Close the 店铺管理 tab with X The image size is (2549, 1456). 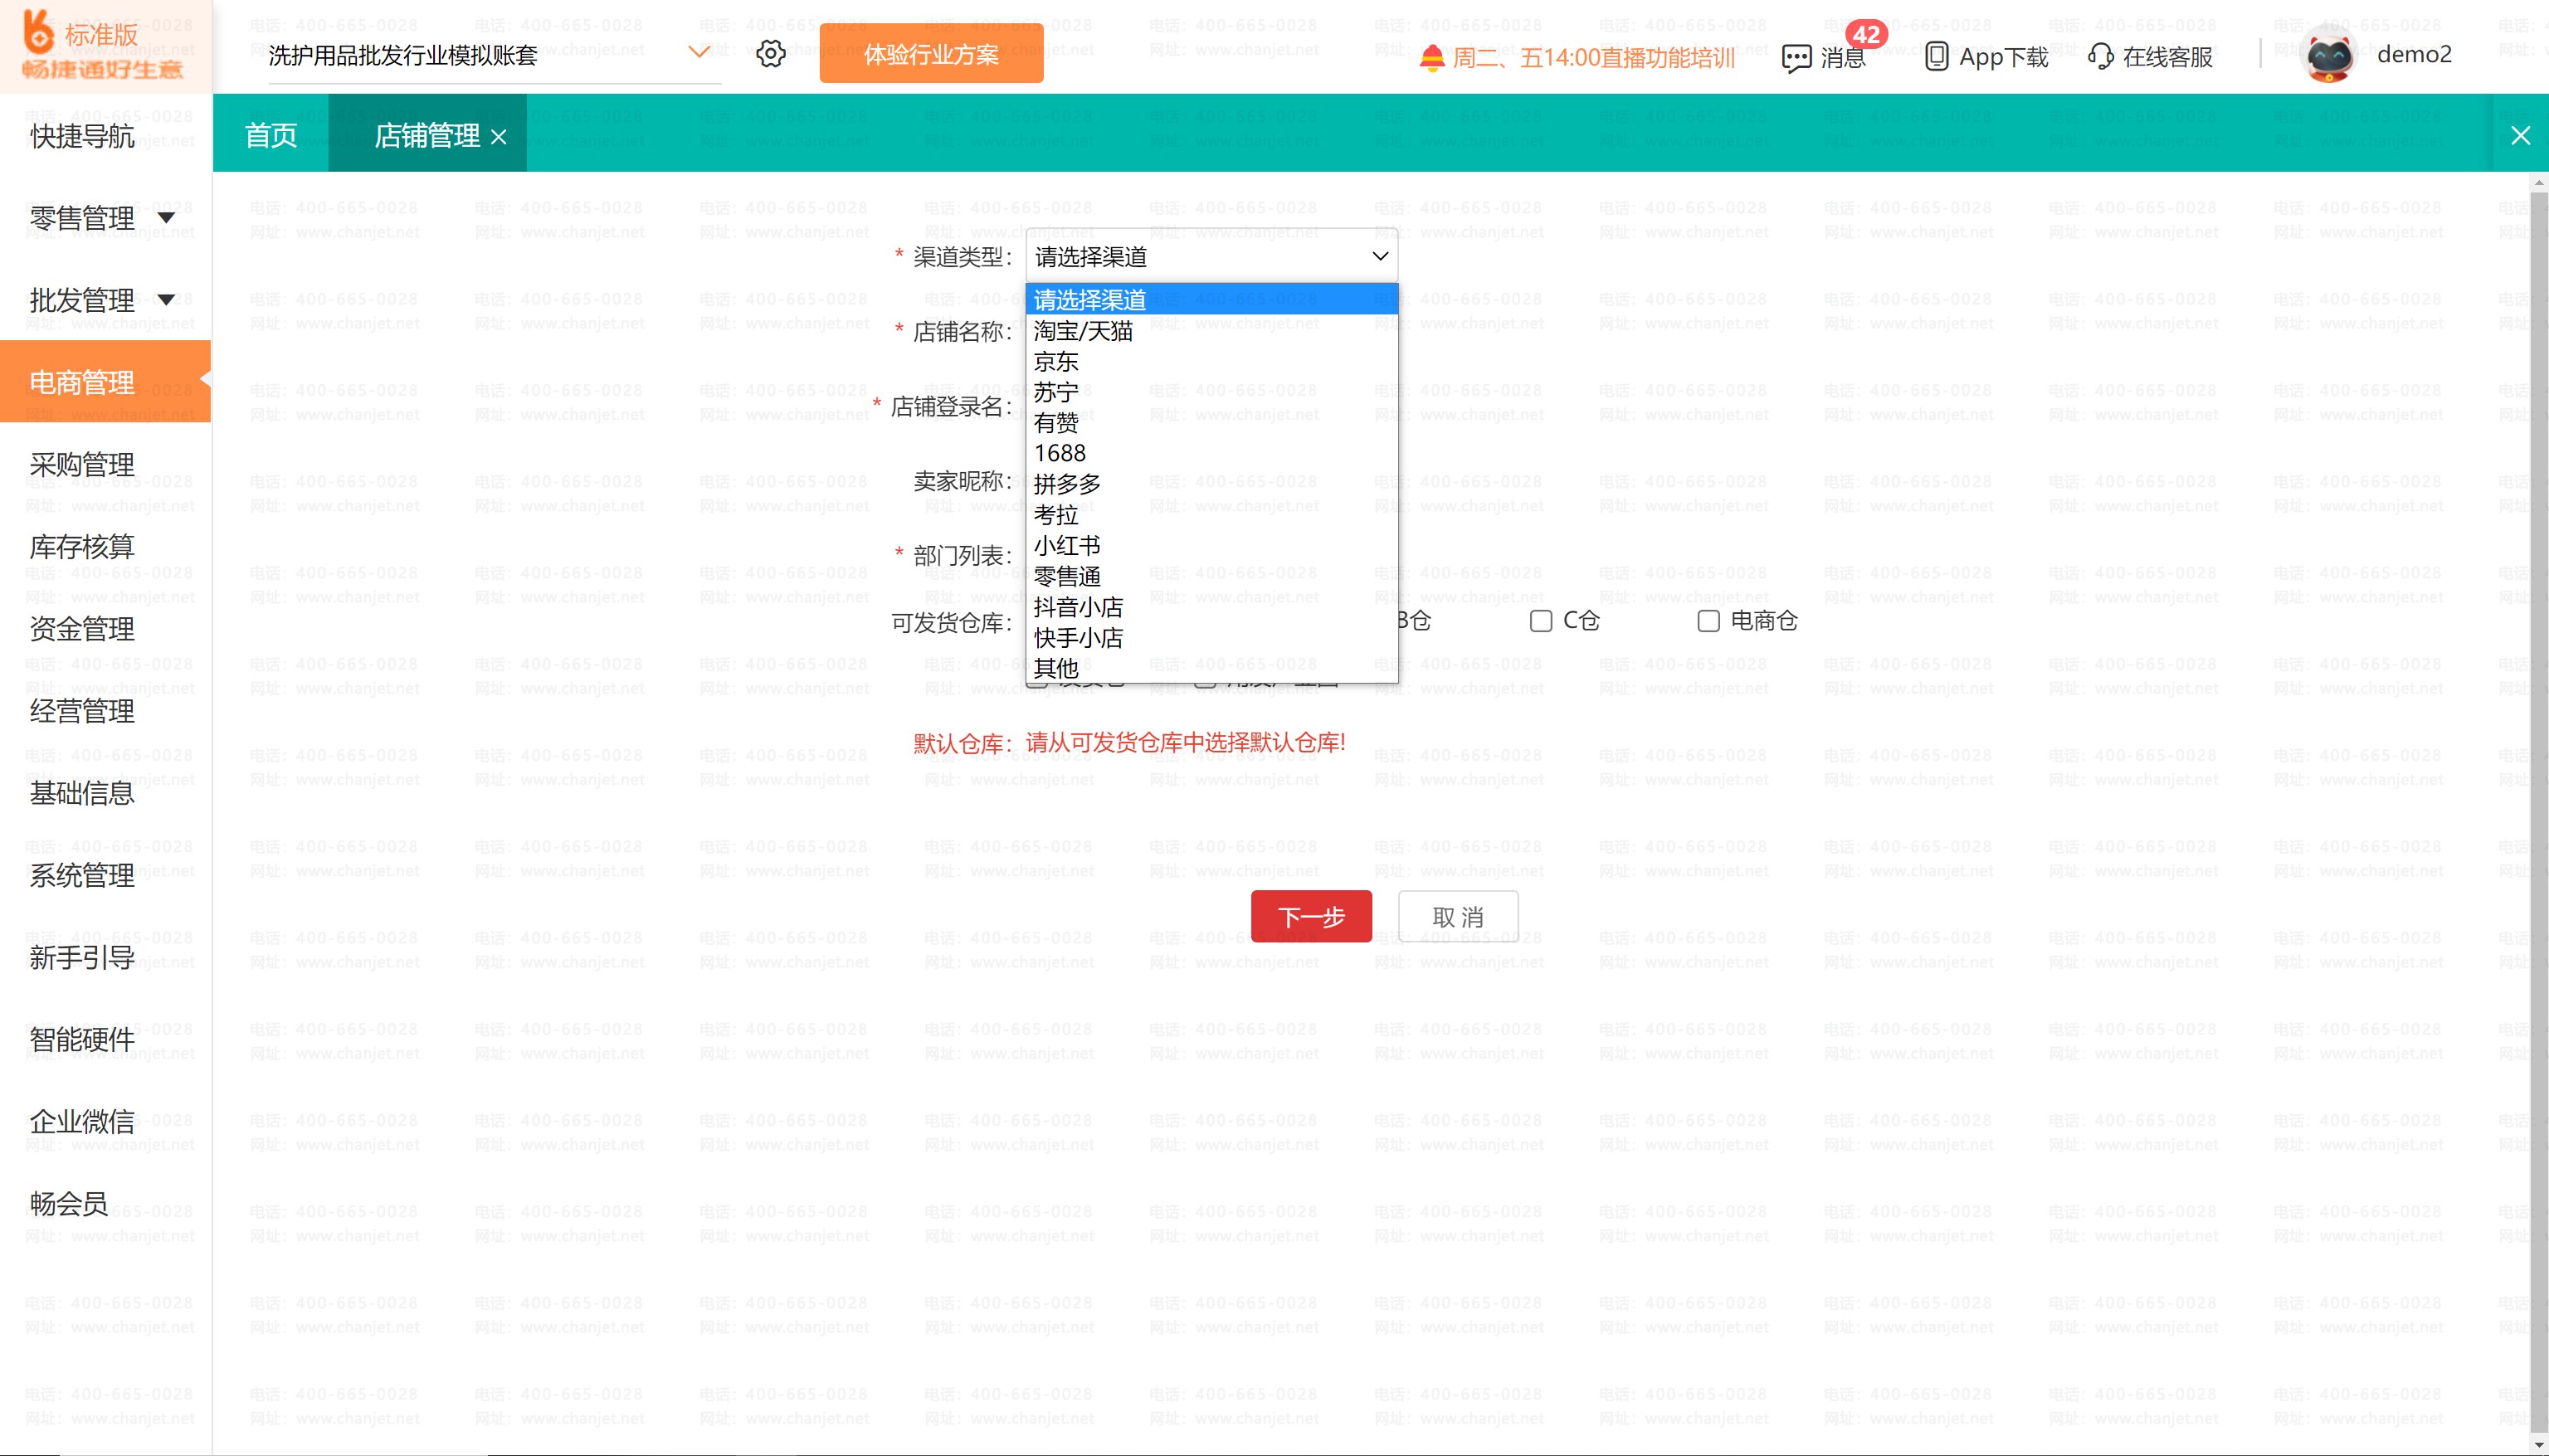coord(499,137)
